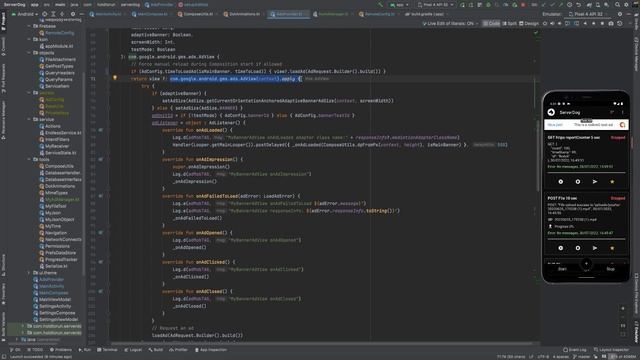Click the master git branch in status bar
Screen dimensions: 640x360
tap(580, 357)
